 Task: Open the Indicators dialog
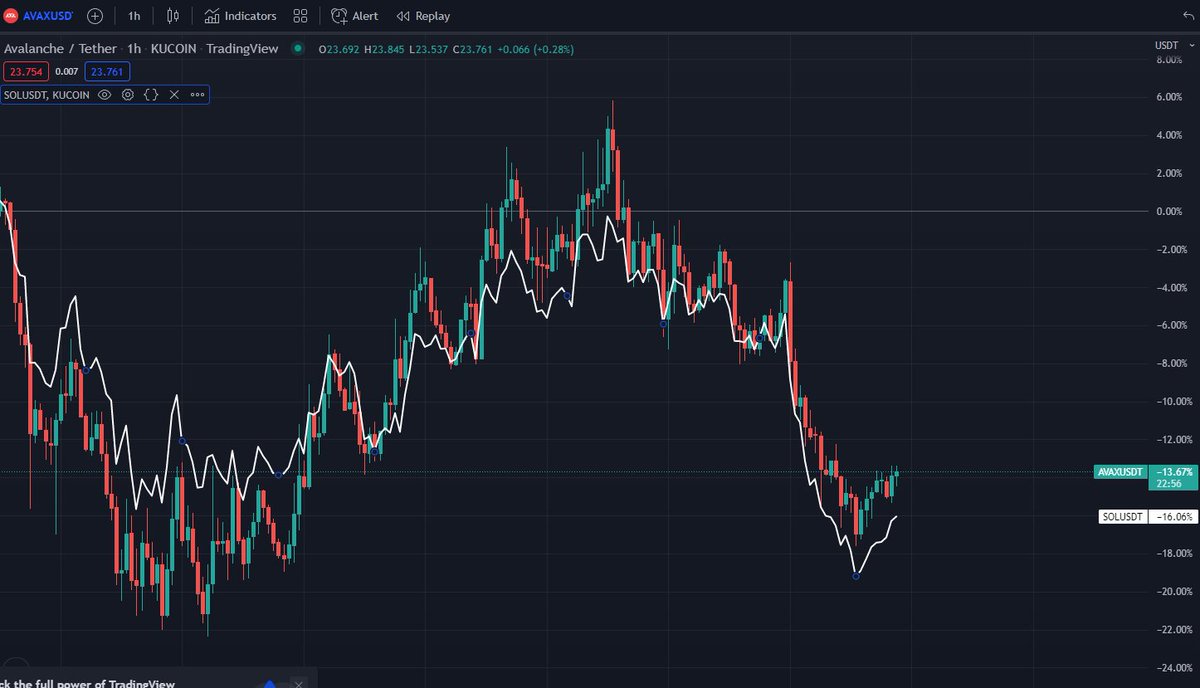click(240, 16)
